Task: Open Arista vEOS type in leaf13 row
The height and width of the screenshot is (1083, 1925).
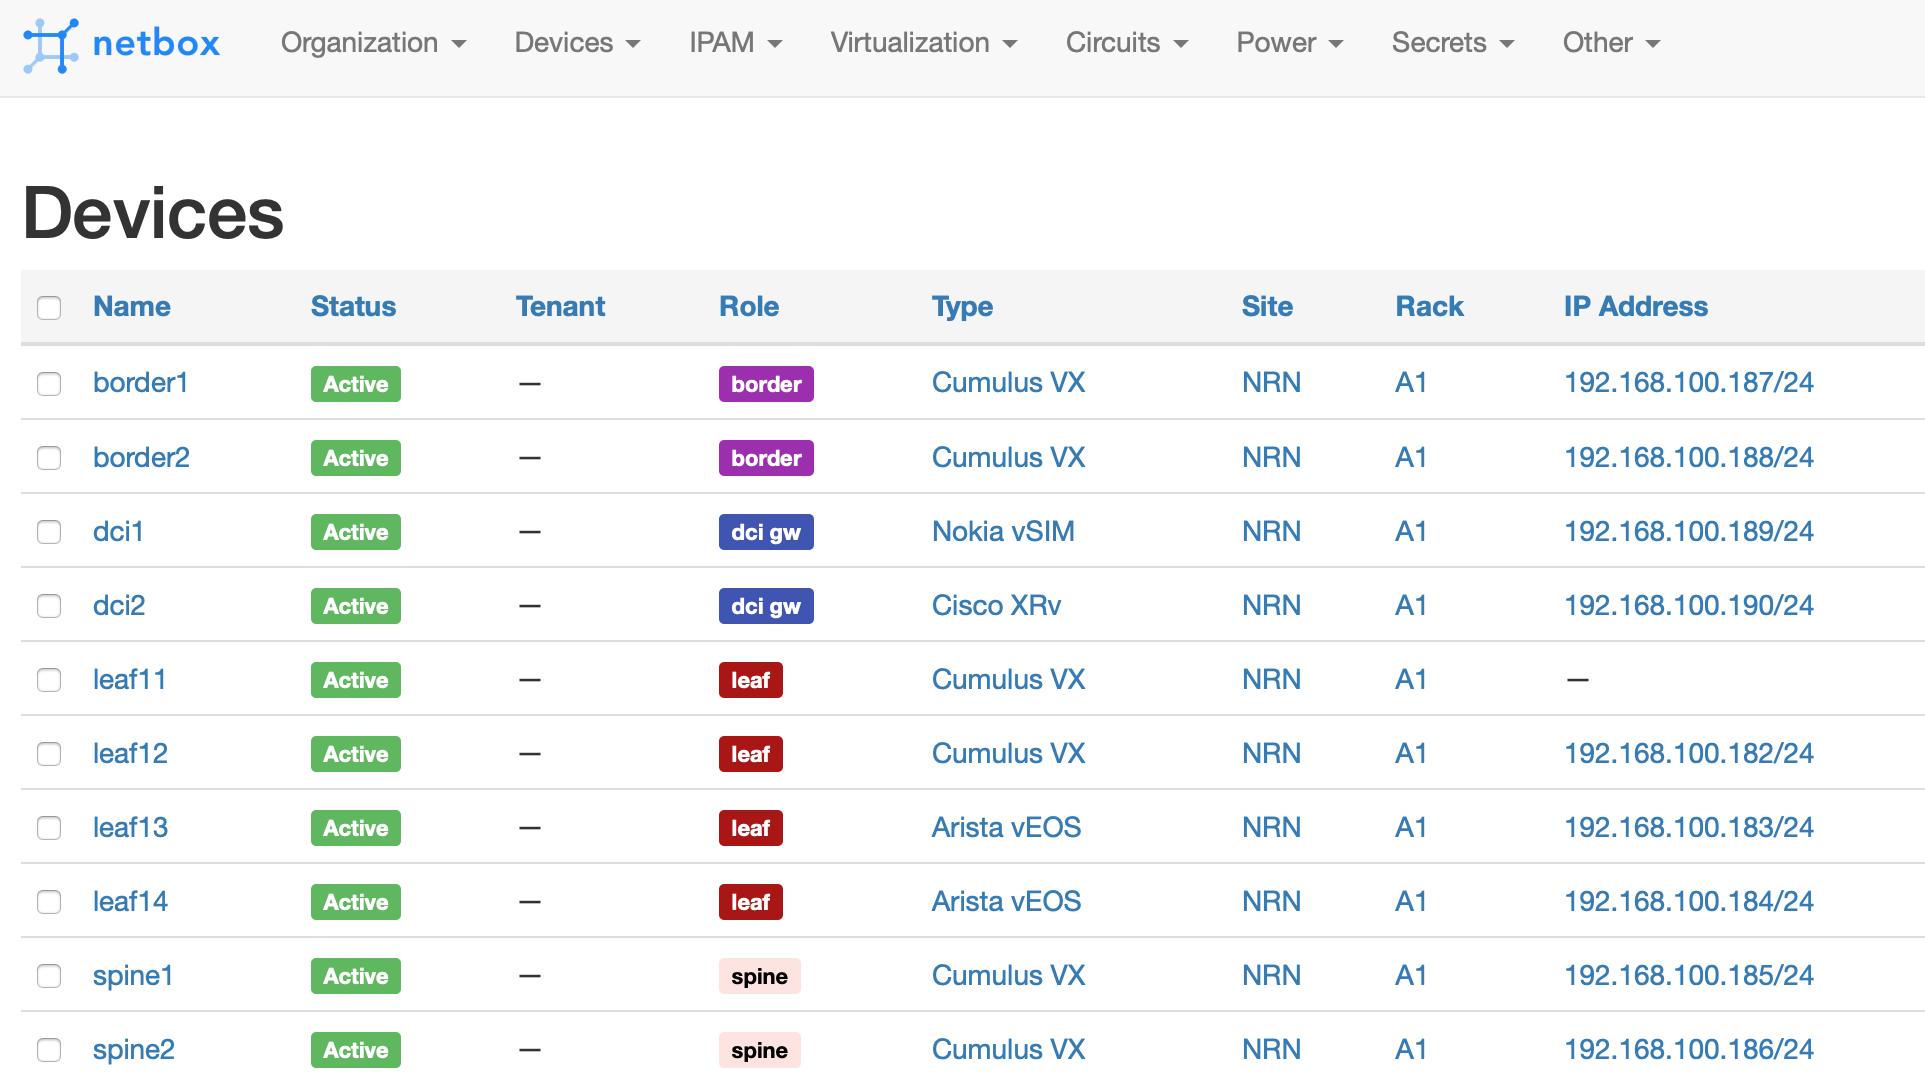Action: 1006,827
